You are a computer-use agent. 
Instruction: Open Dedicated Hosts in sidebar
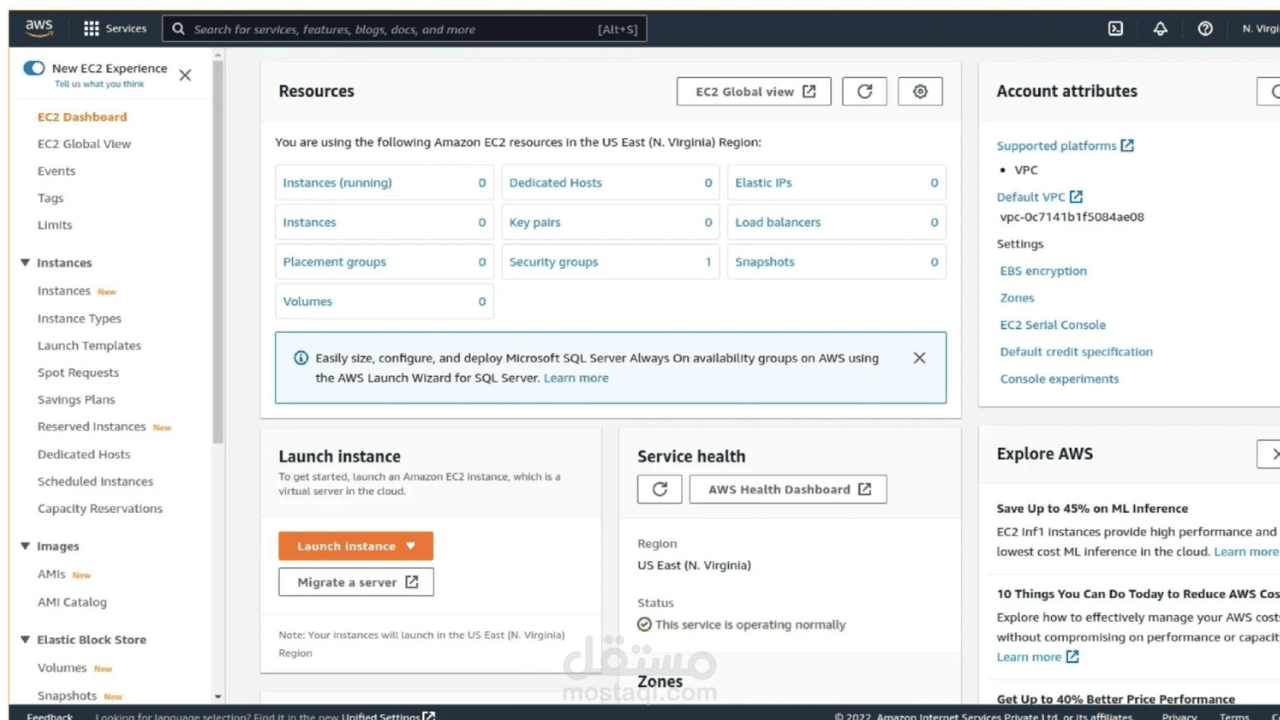point(84,454)
